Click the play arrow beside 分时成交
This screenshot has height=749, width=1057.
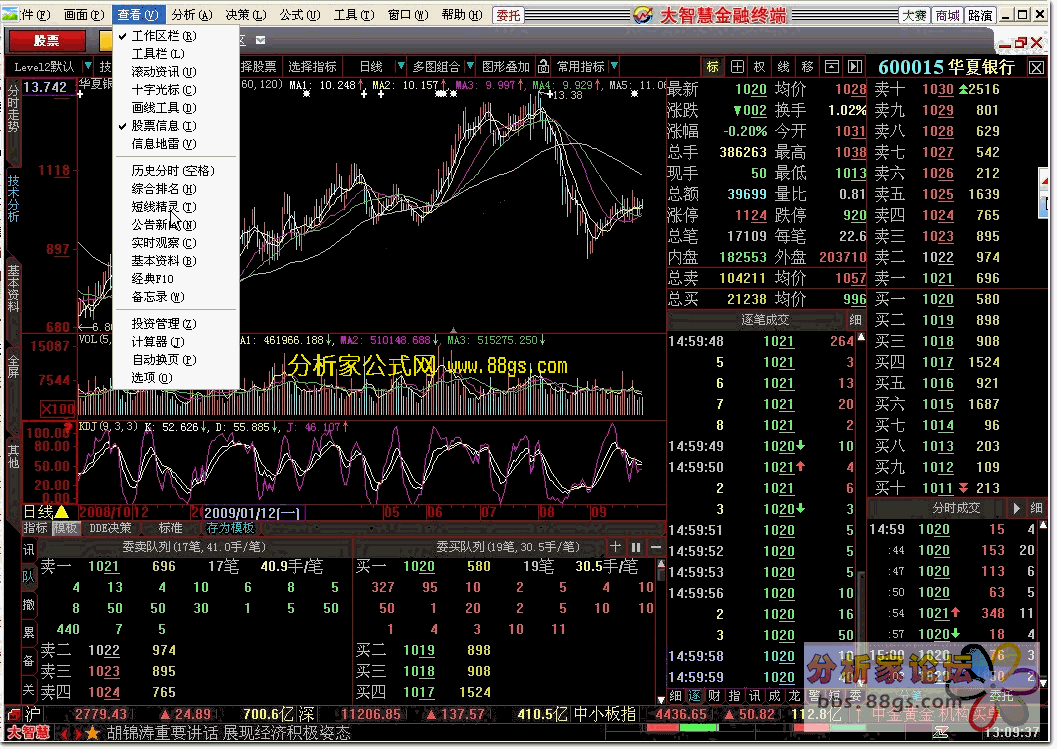coord(1017,508)
